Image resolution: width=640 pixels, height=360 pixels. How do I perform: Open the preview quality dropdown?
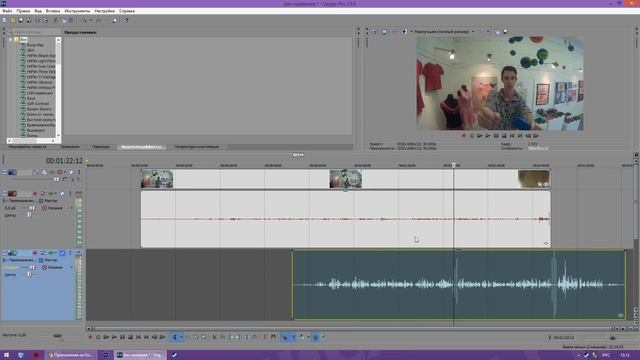[473, 31]
